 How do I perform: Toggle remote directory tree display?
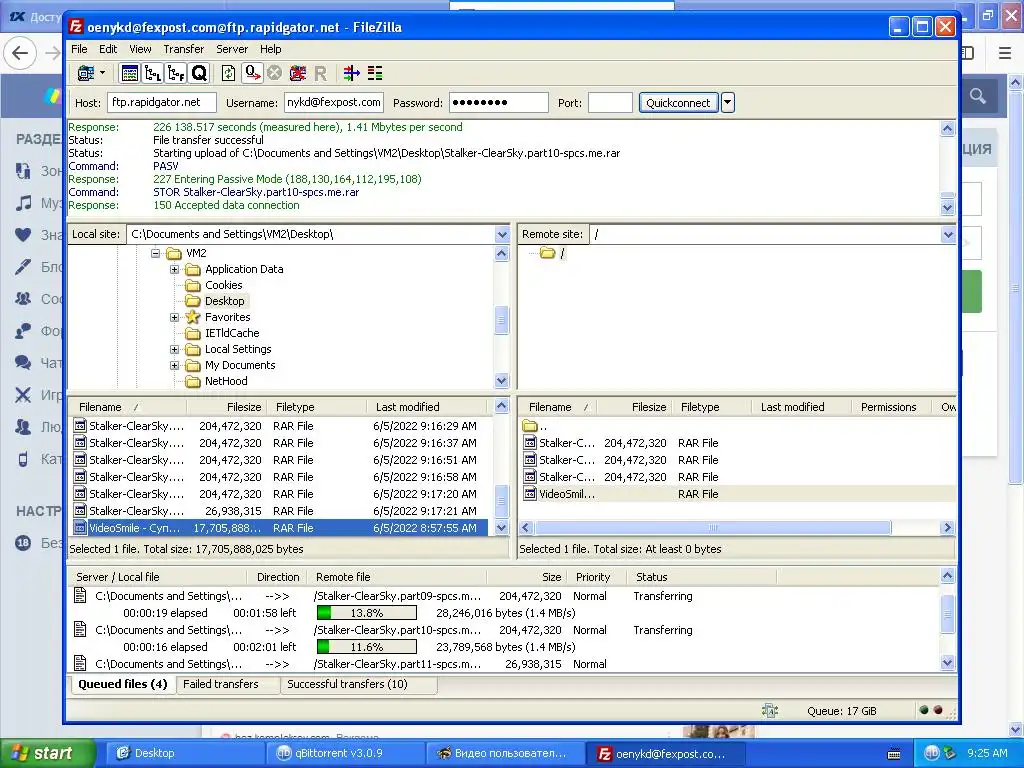pyautogui.click(x=176, y=73)
